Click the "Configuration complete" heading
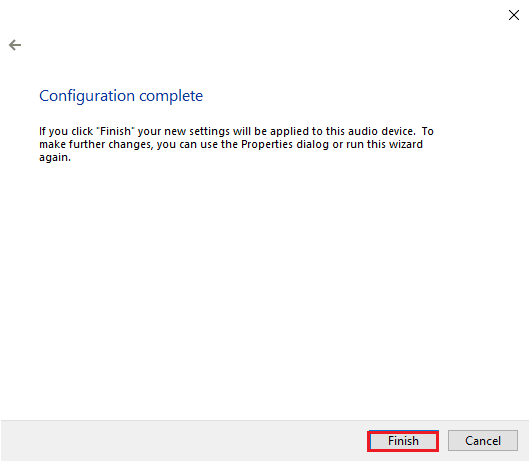530x462 pixels. (x=121, y=96)
